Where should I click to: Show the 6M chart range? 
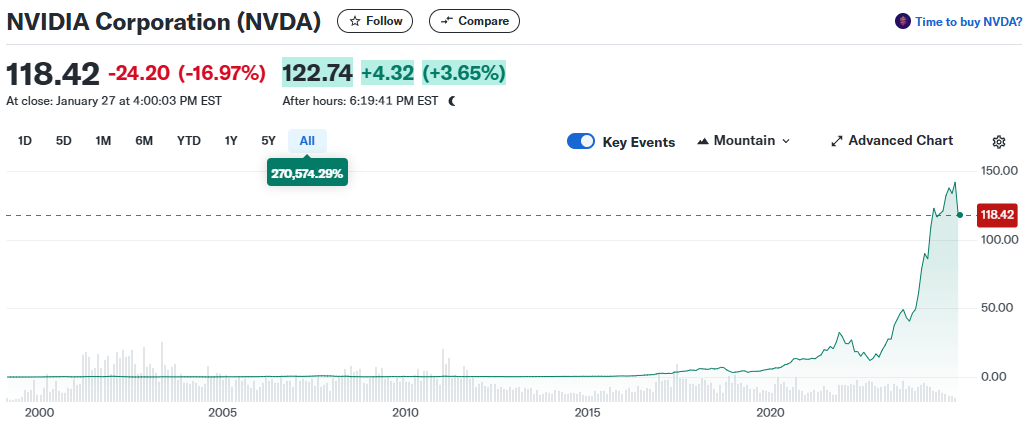[x=144, y=141]
